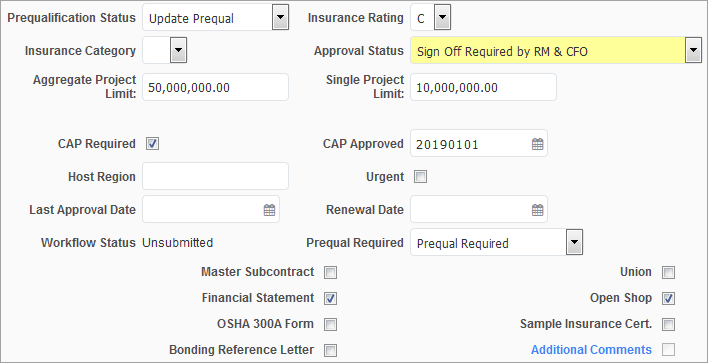Screen dimensions: 708x363
Task: Focus the Host Region text field
Action: tap(215, 176)
